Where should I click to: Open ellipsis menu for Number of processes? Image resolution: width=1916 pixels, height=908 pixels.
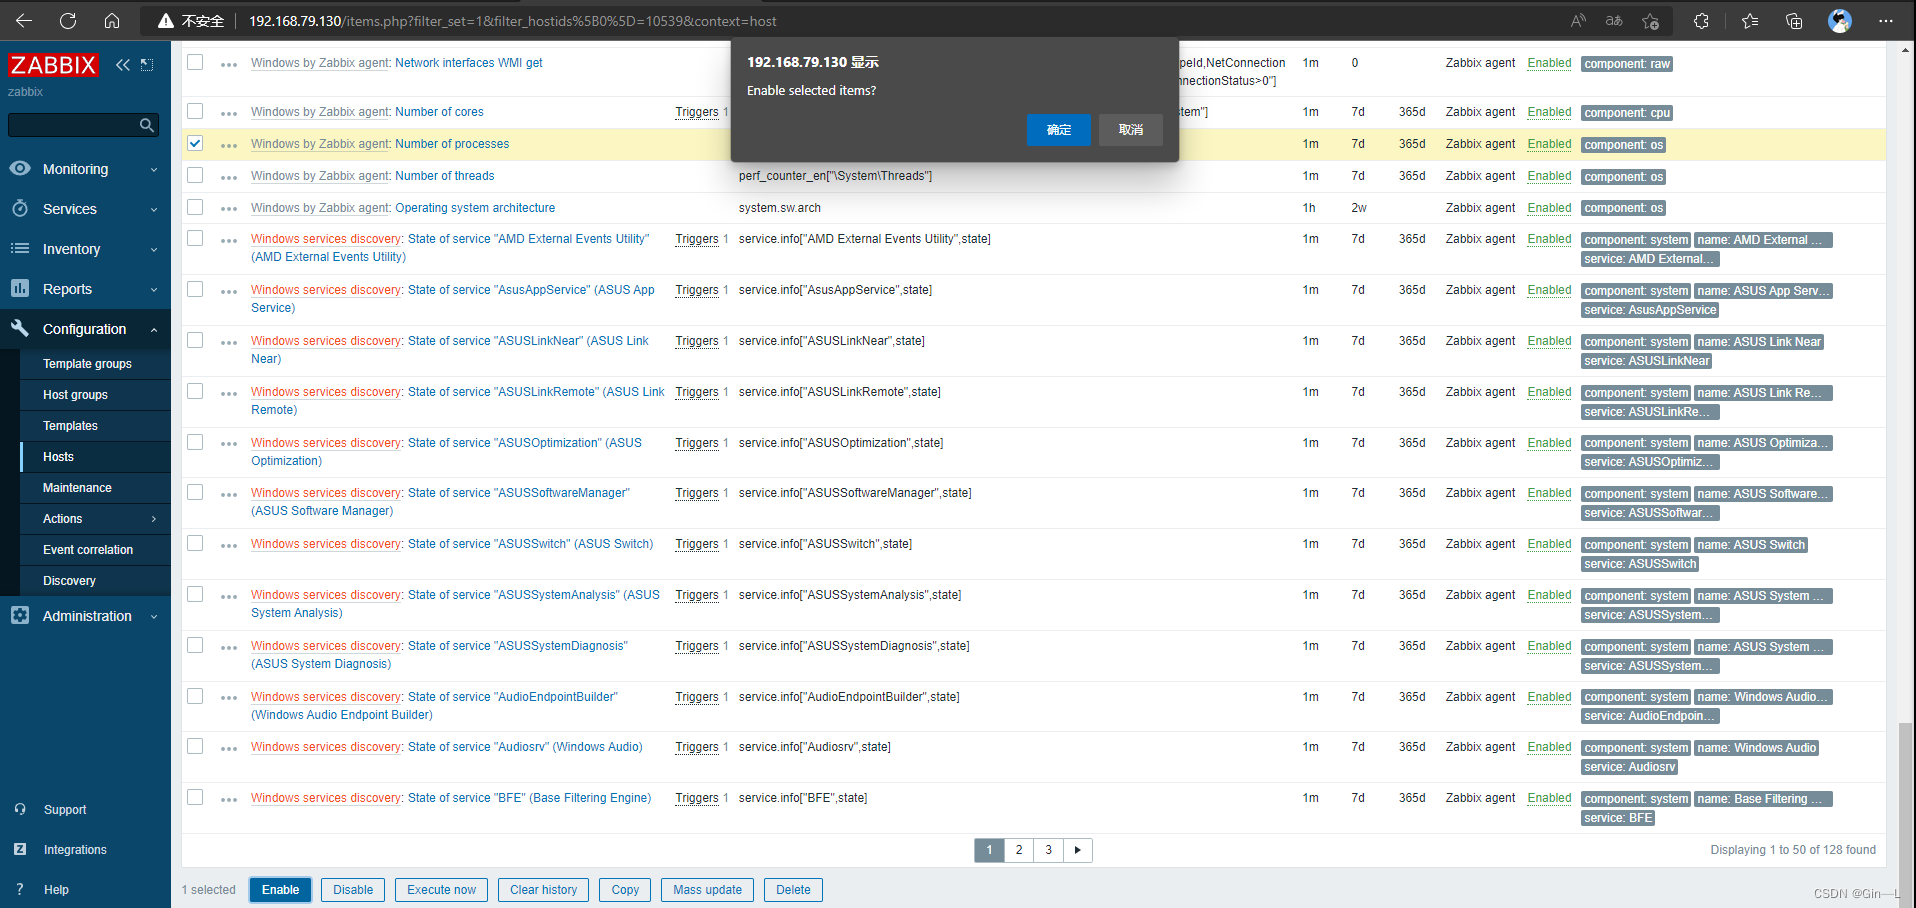coord(229,145)
